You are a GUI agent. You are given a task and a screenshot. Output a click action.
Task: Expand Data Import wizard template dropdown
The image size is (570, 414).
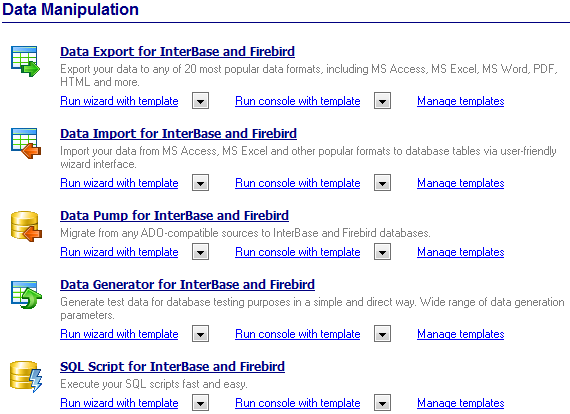coord(201,183)
